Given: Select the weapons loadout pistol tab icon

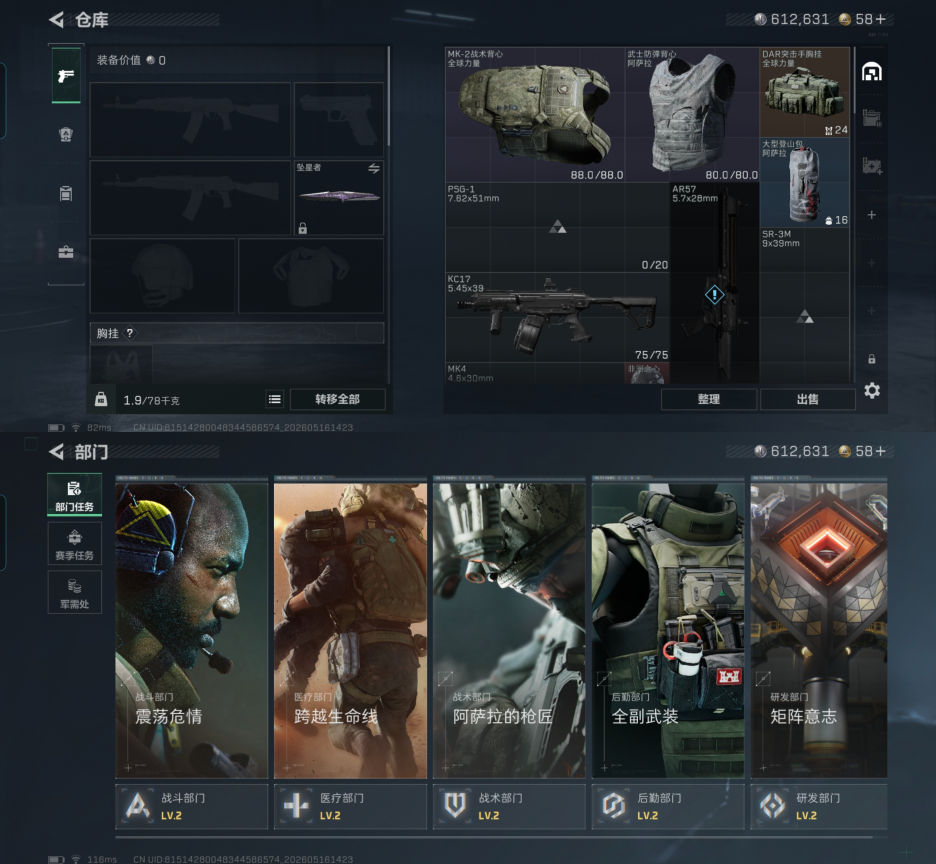Looking at the screenshot, I should [66, 75].
